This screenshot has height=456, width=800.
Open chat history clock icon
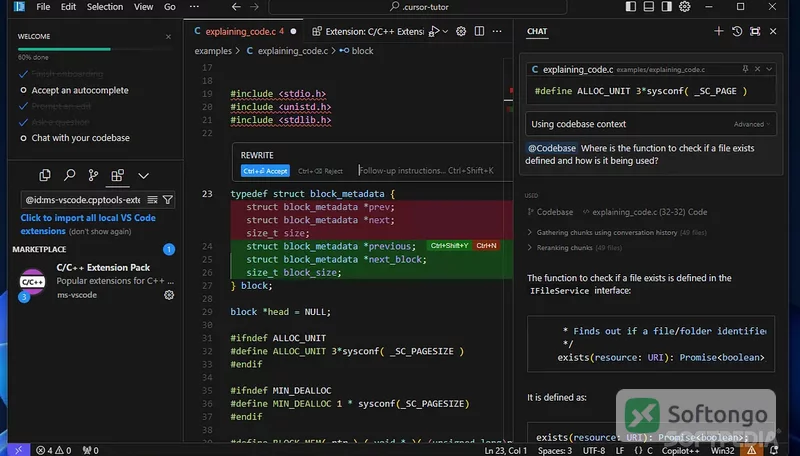point(737,31)
